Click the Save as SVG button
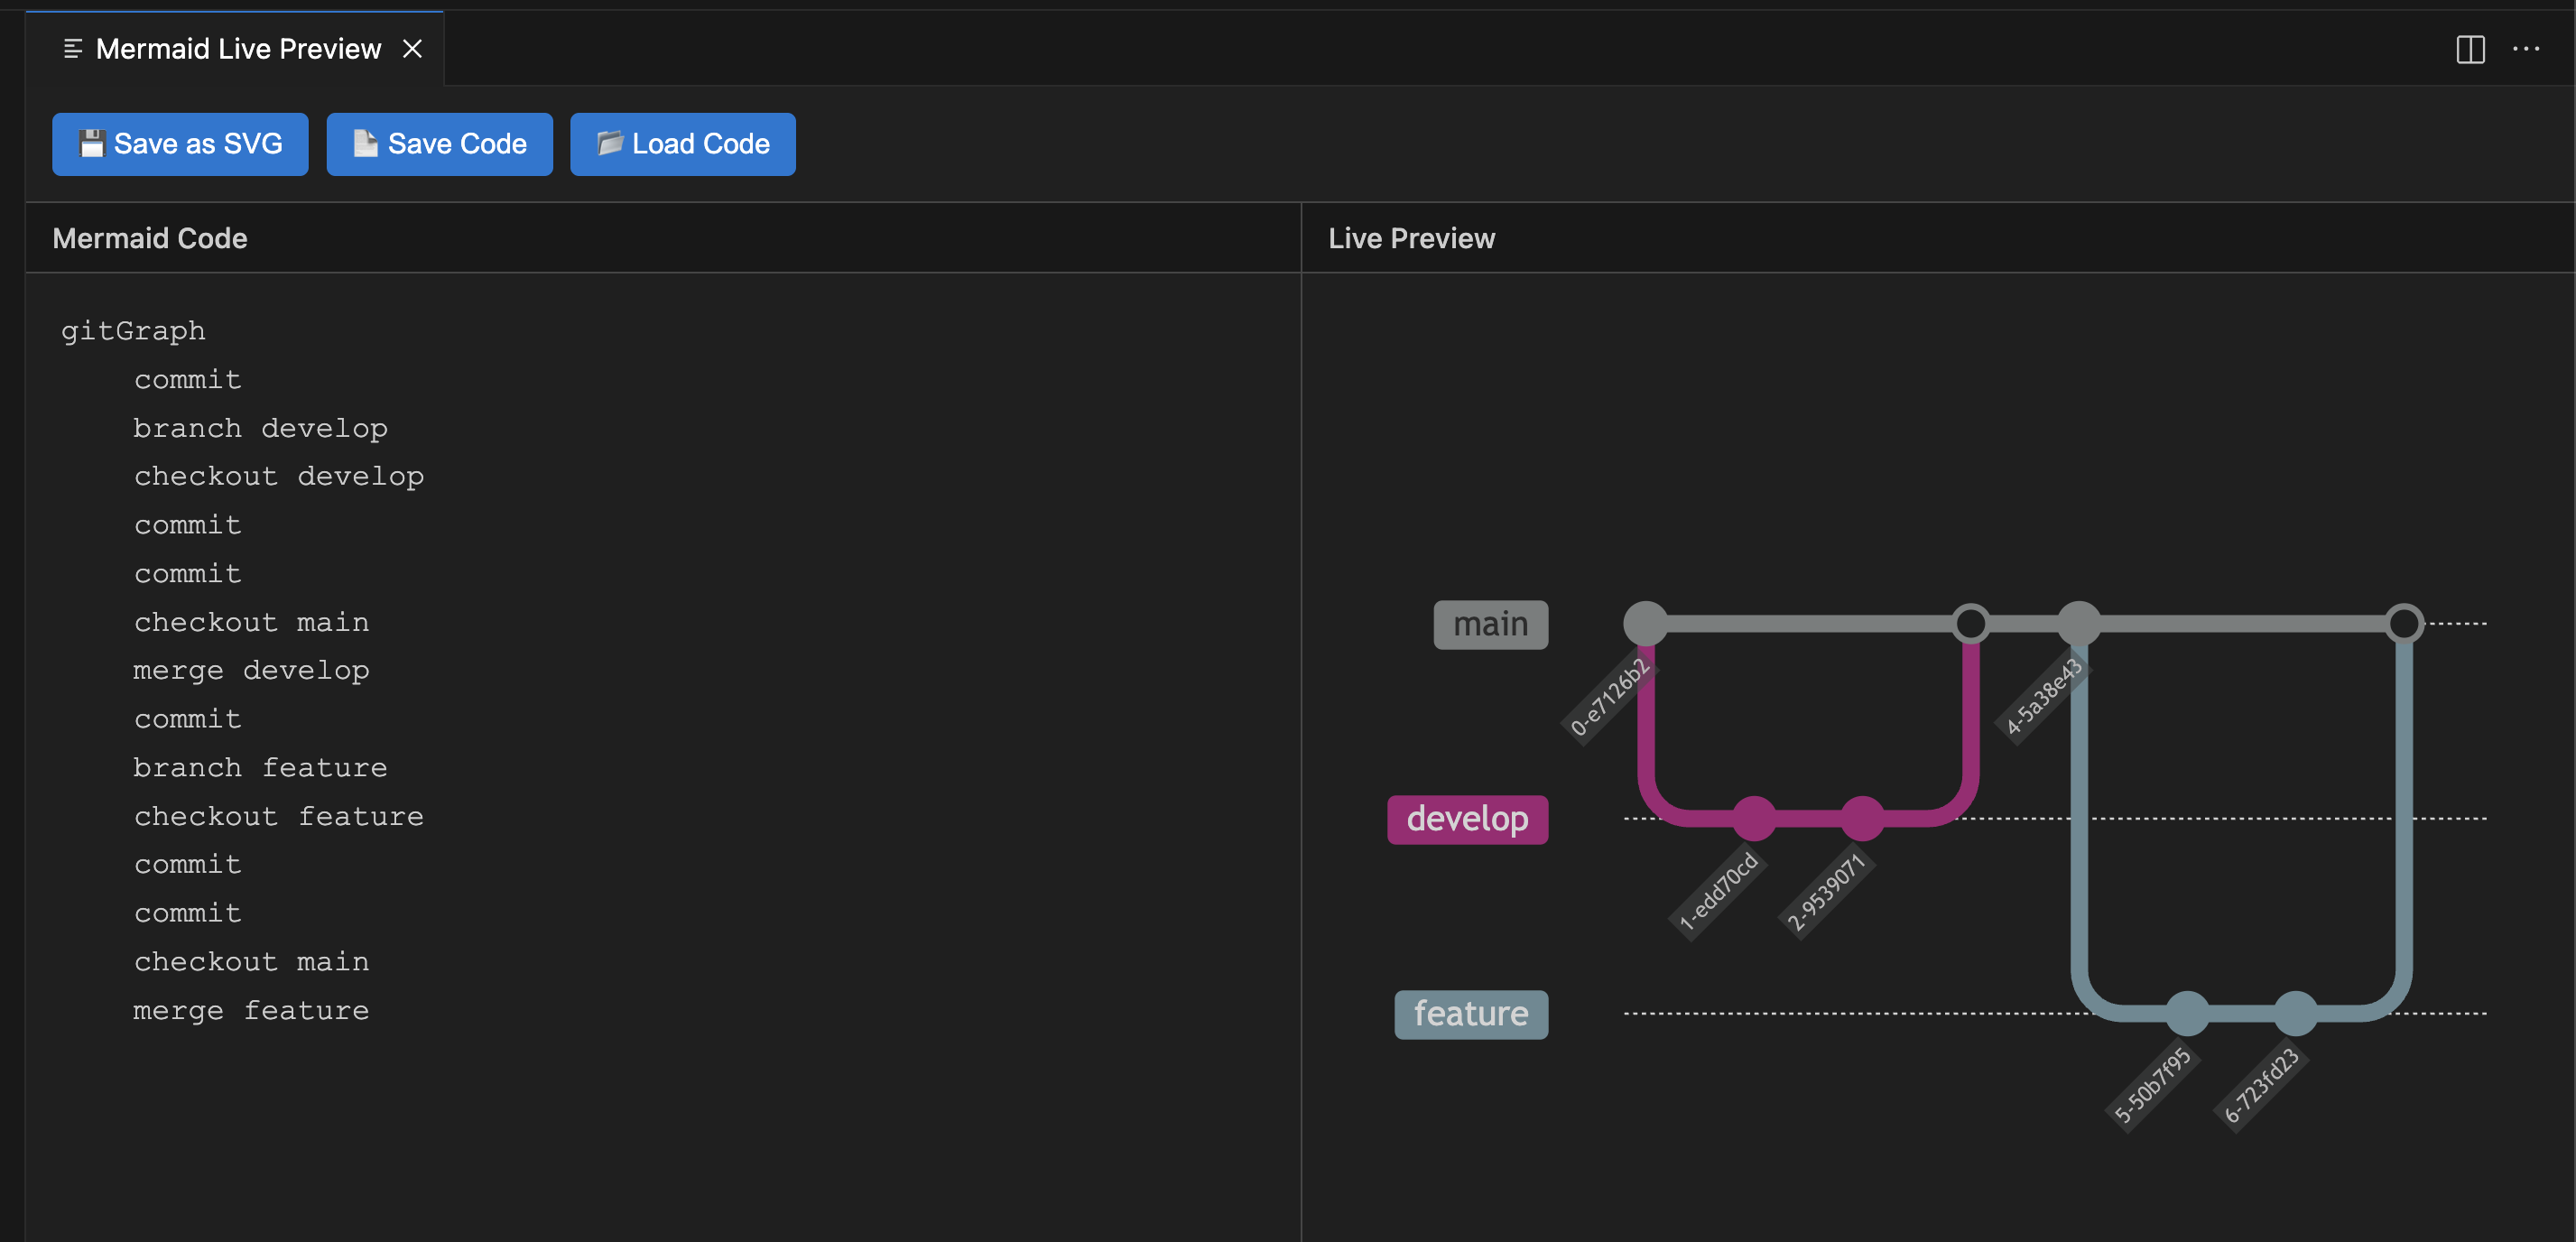This screenshot has width=2576, height=1242. coord(180,144)
